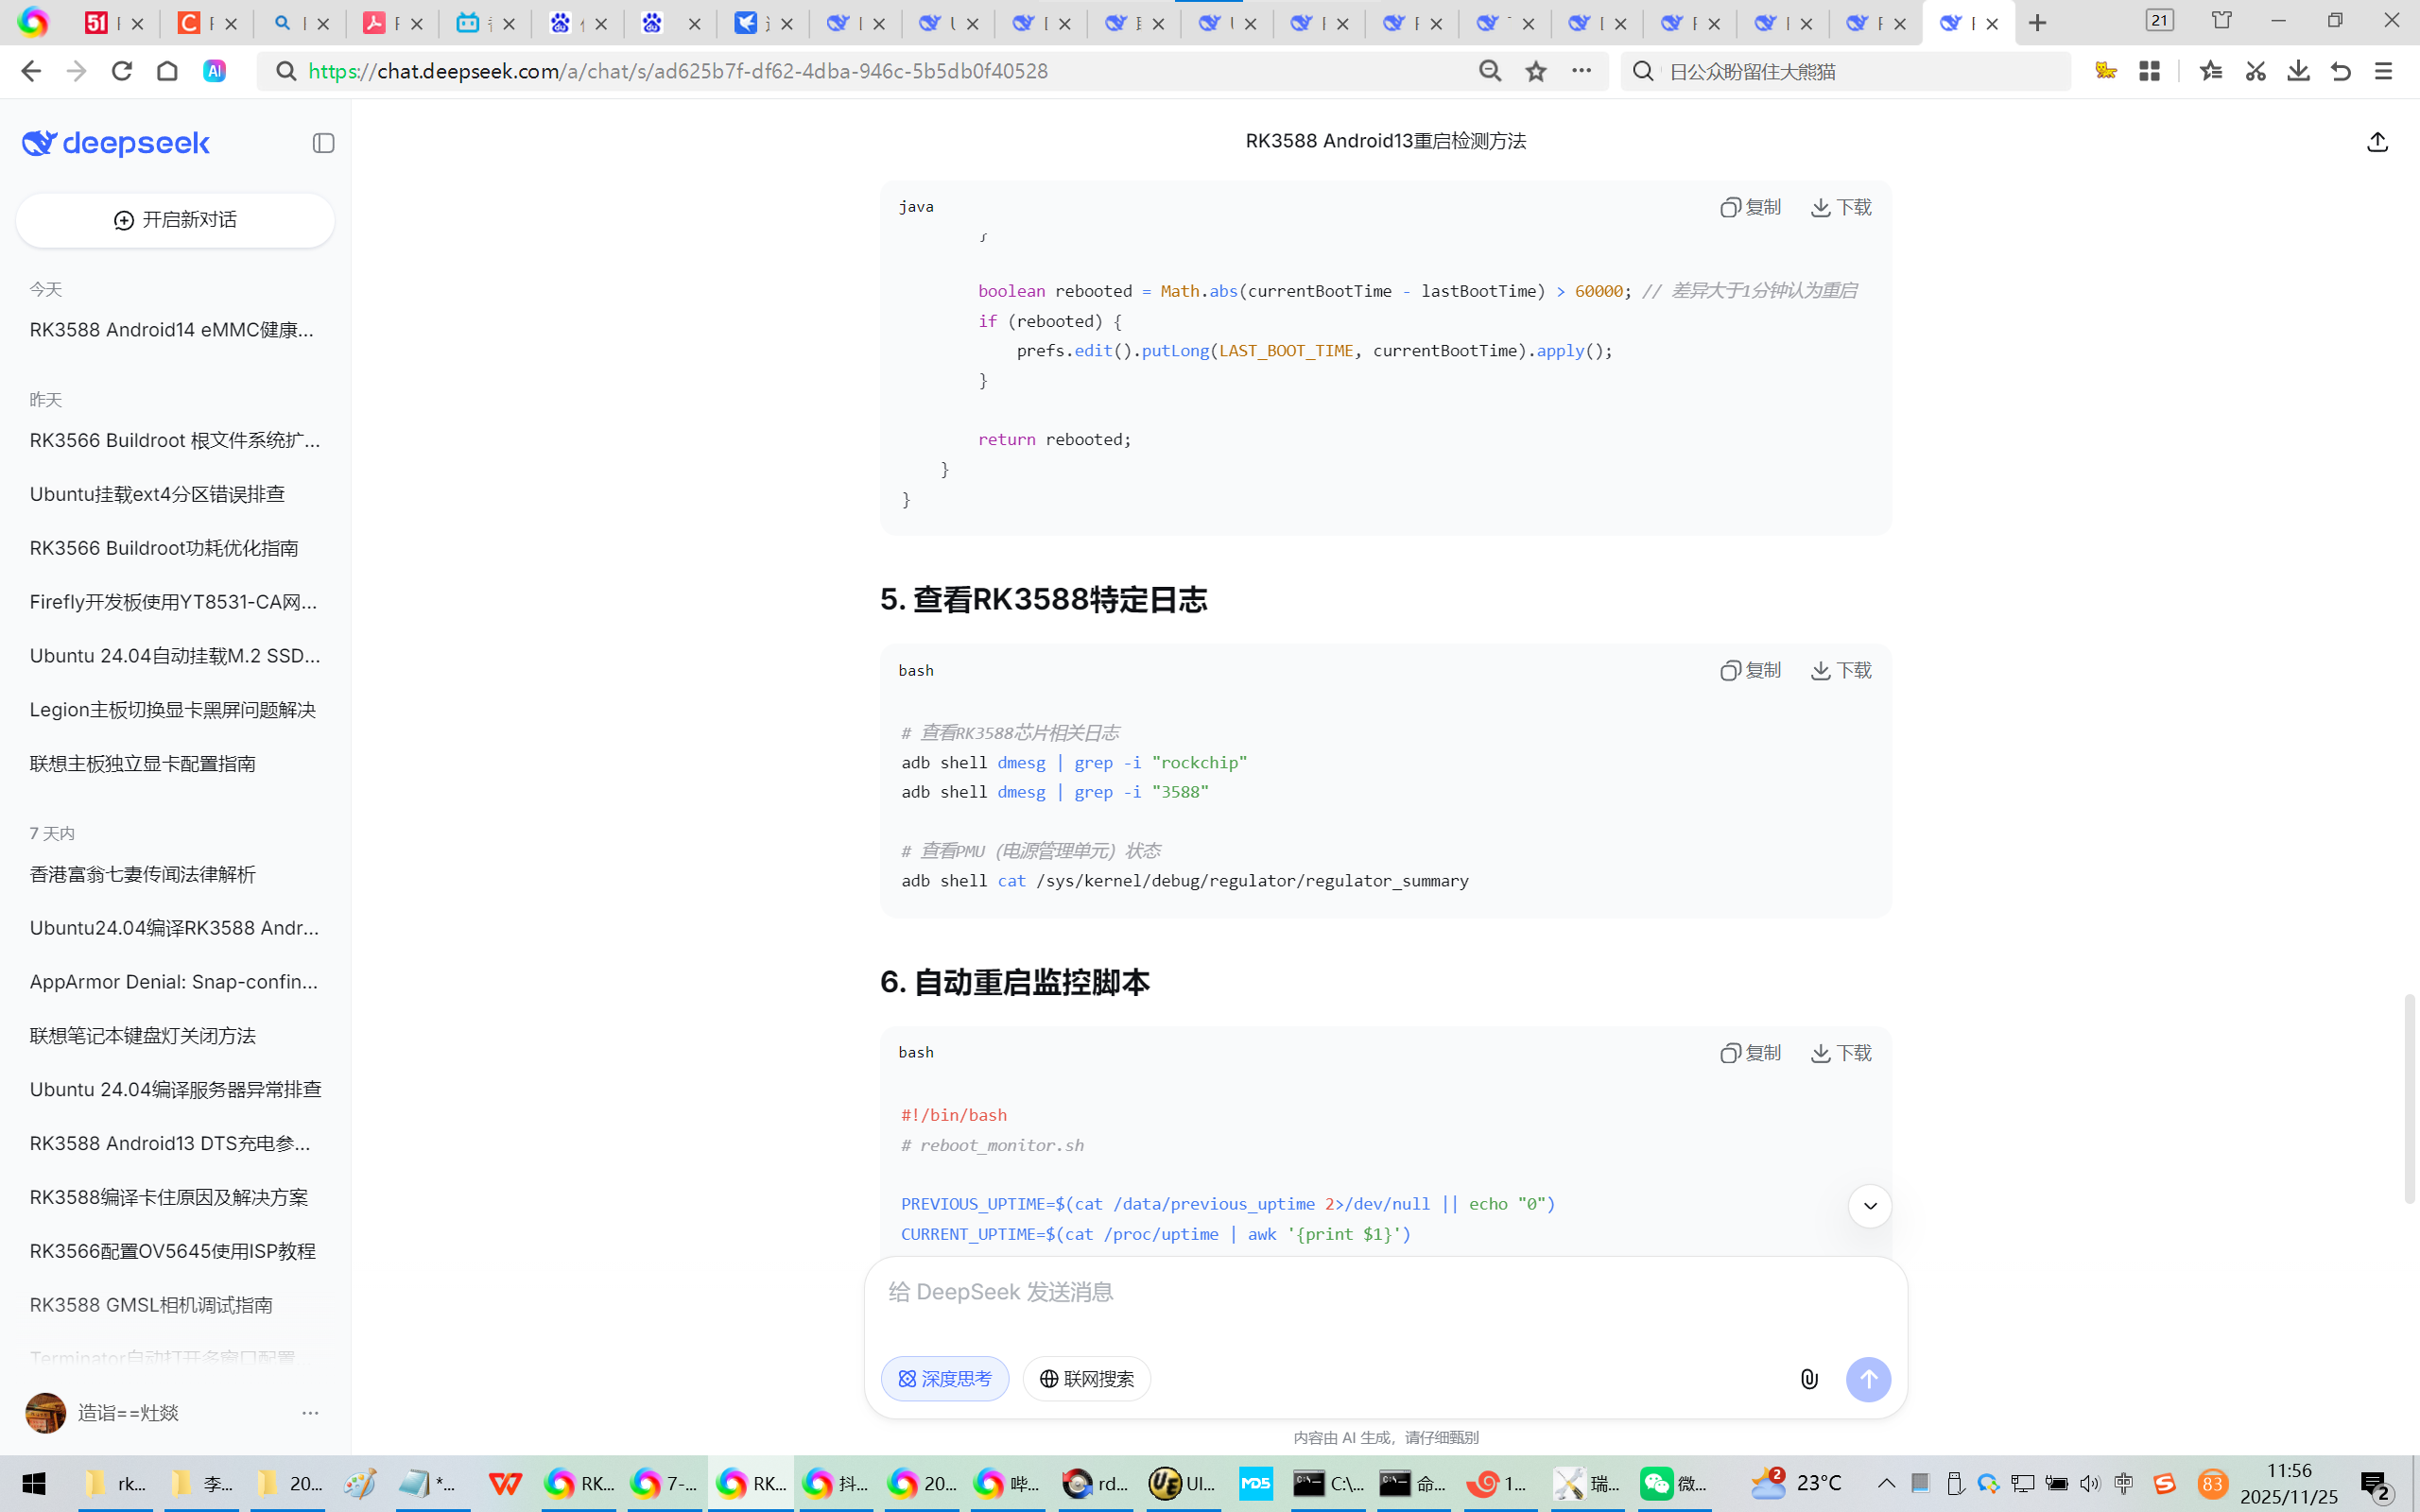
Task: Copy the java code block
Action: (1751, 207)
